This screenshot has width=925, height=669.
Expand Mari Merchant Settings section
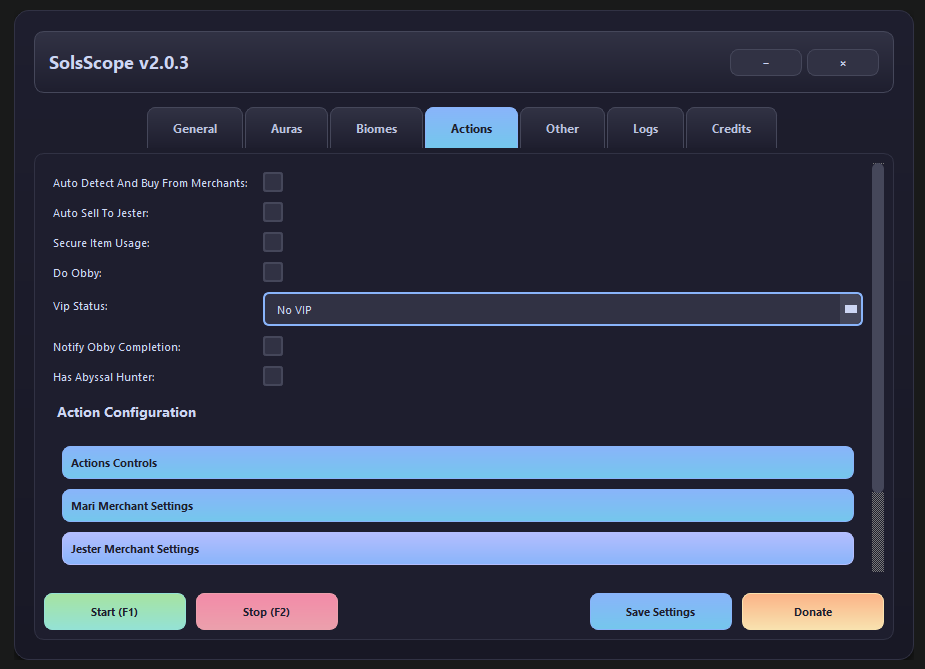(x=457, y=506)
